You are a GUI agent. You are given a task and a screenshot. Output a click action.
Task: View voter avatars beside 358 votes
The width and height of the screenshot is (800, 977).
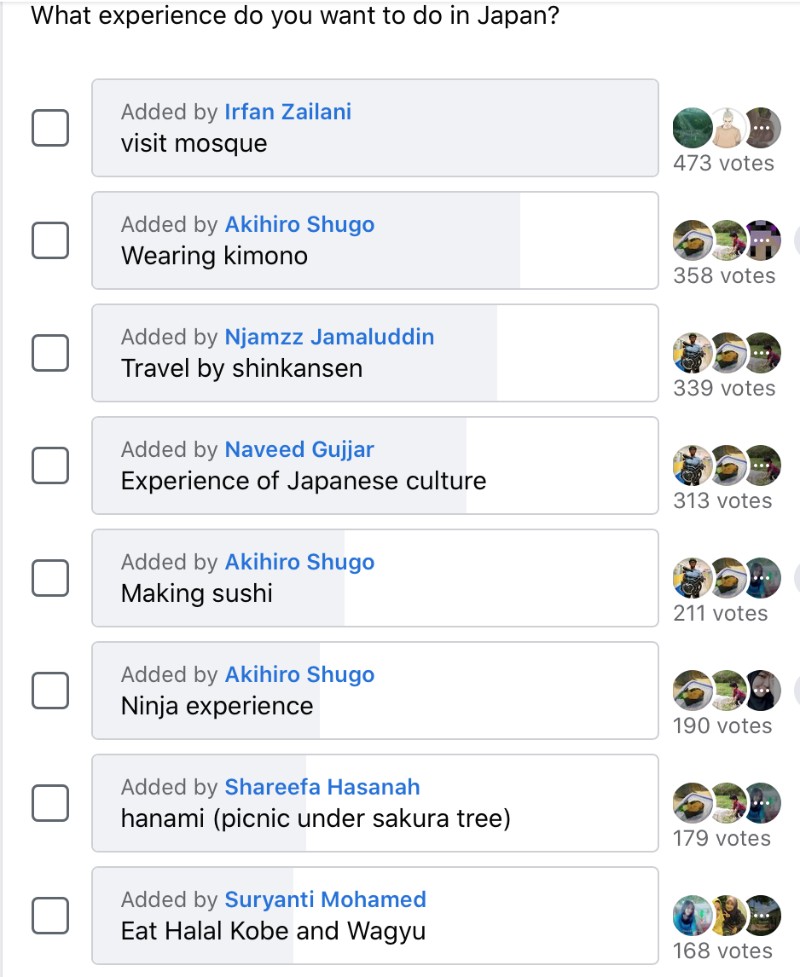point(727,240)
